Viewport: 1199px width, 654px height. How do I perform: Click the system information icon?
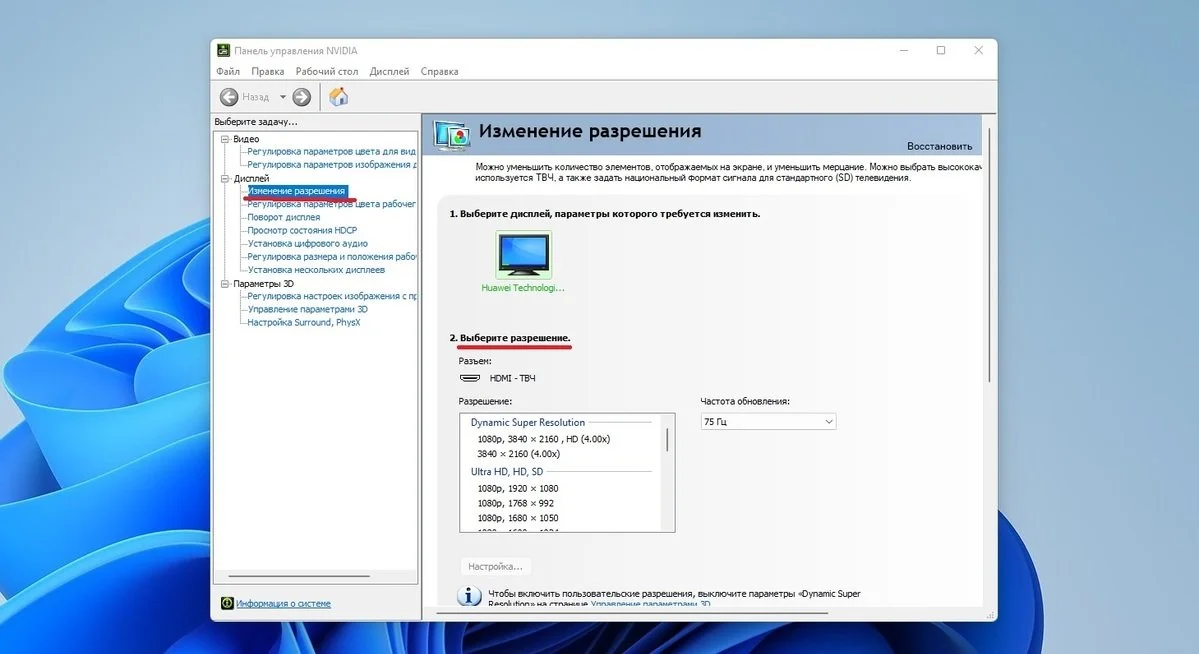click(227, 603)
